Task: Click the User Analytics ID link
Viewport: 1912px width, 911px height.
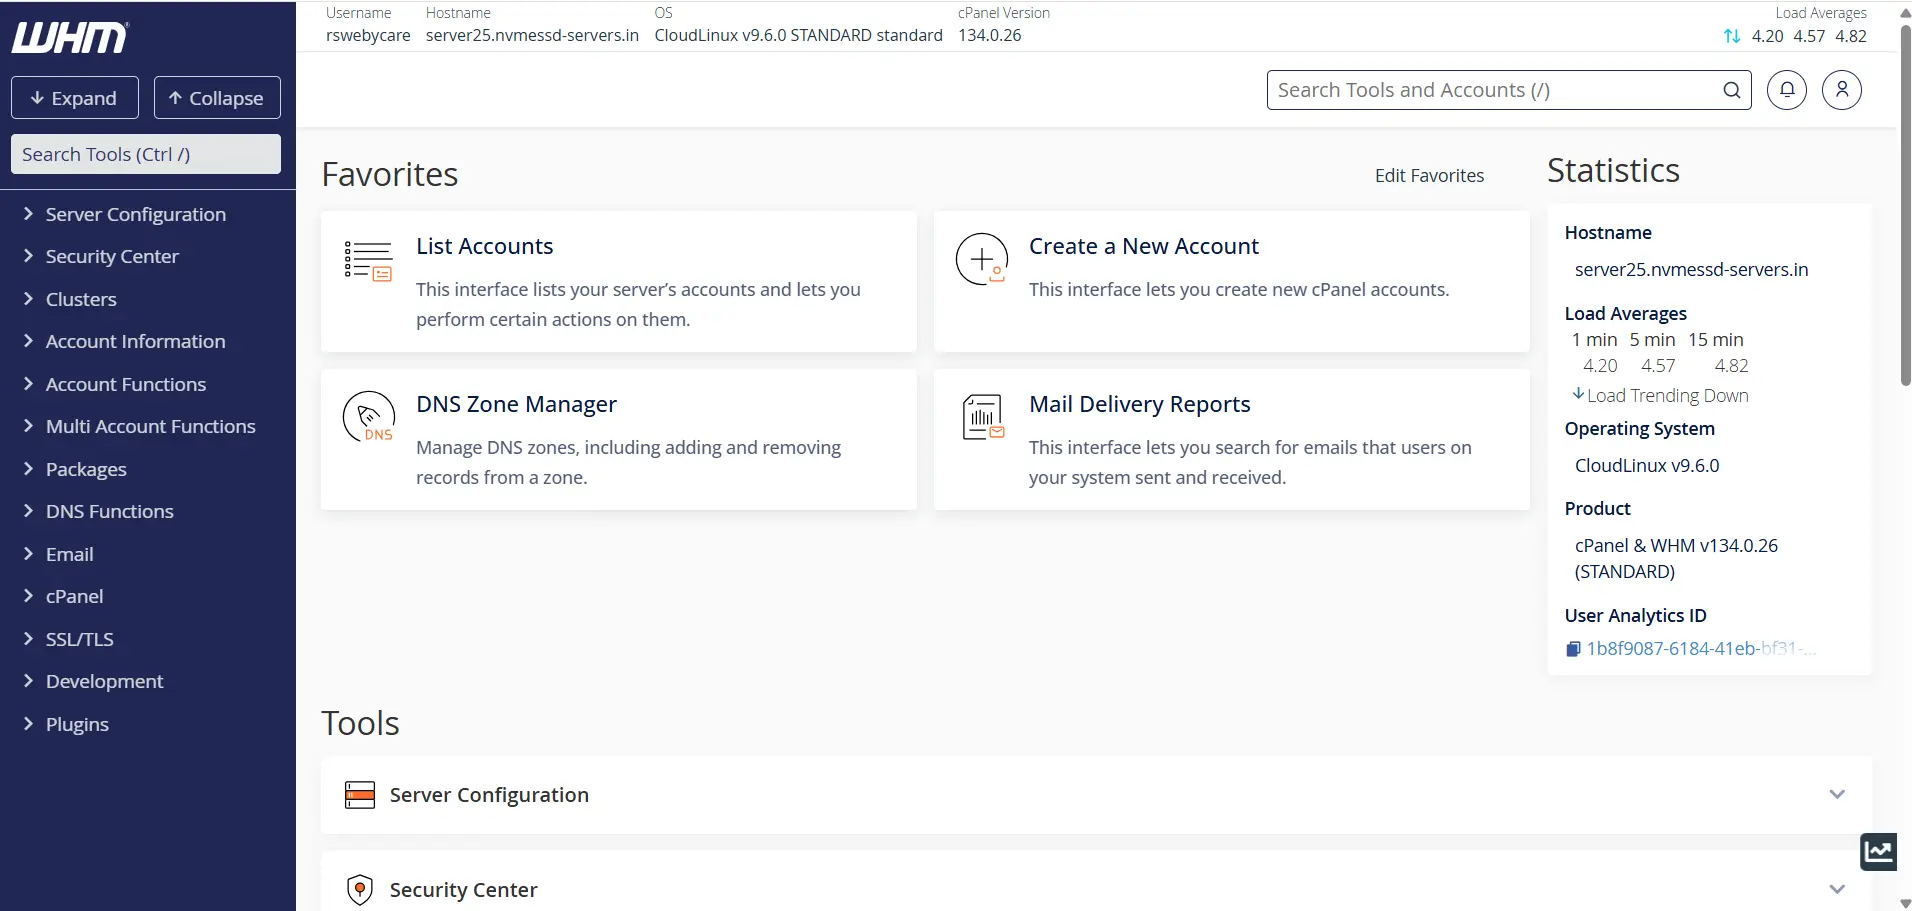Action: (x=1701, y=649)
